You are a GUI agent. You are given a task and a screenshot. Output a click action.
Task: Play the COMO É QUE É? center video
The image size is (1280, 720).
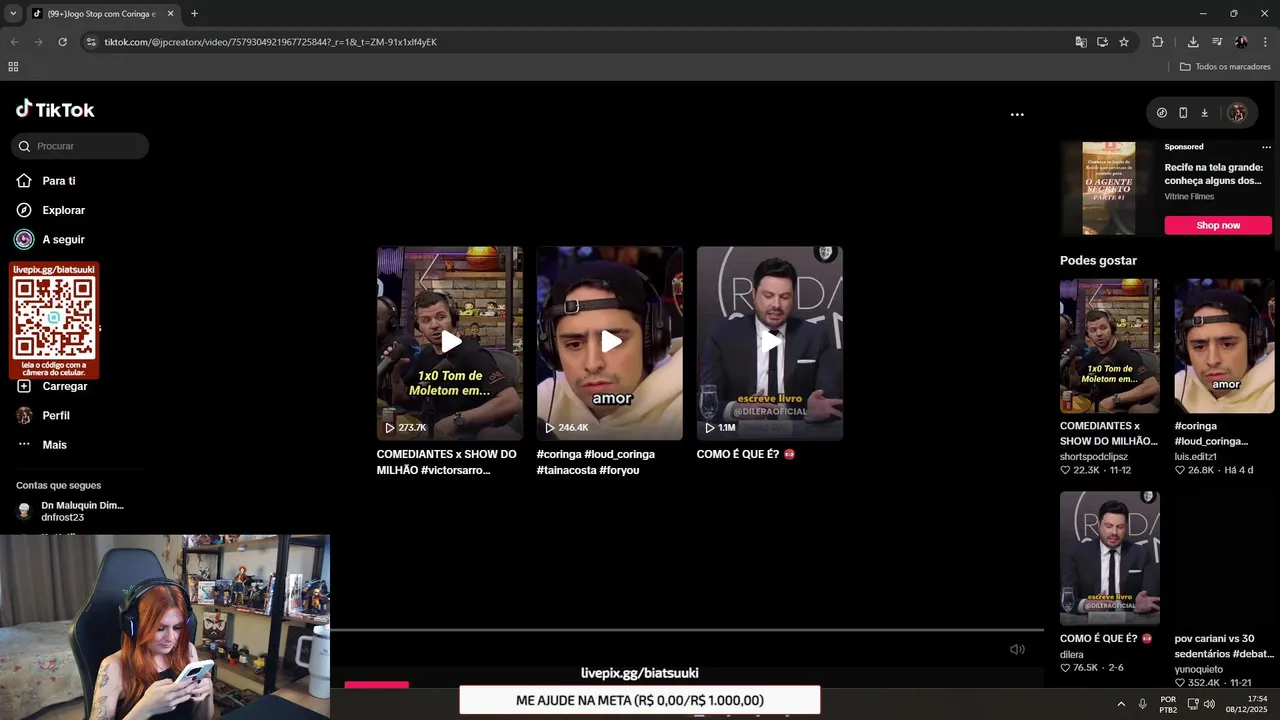pyautogui.click(x=770, y=342)
